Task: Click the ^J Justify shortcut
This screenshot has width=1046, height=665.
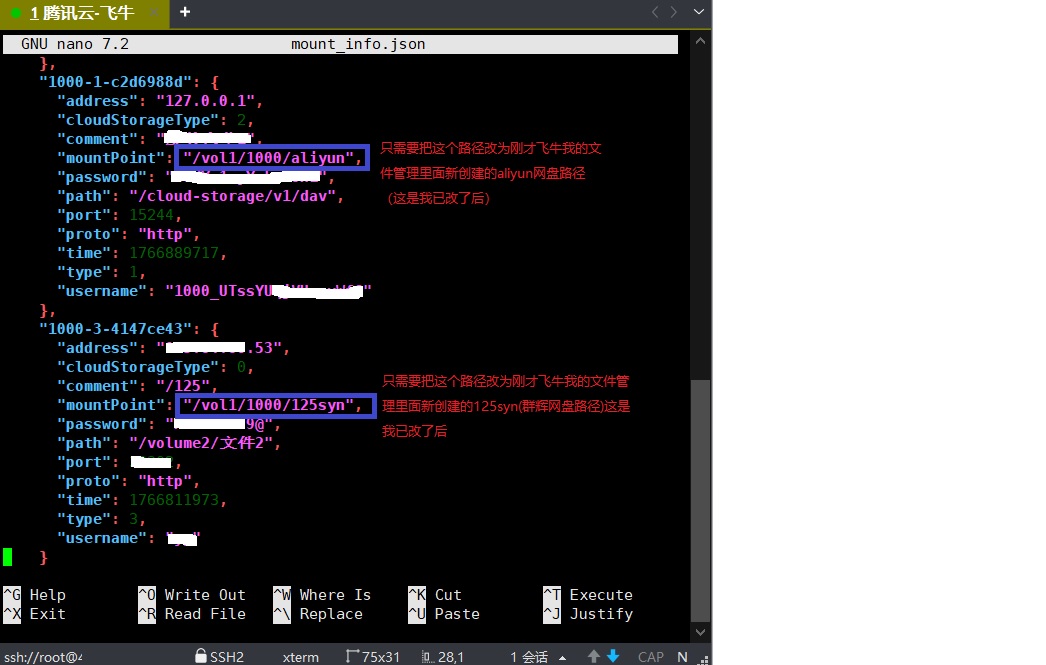Action: coord(588,614)
